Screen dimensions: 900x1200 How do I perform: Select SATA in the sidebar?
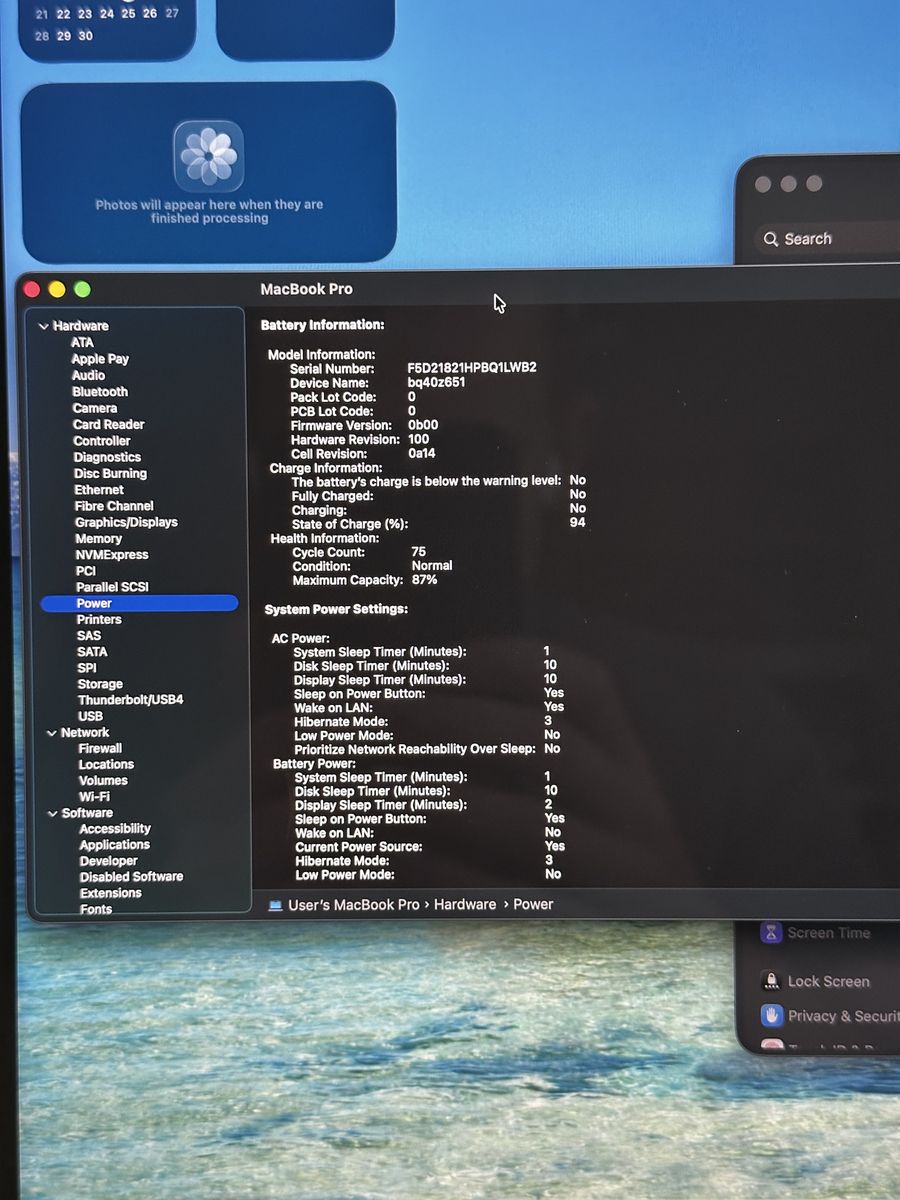pyautogui.click(x=92, y=652)
